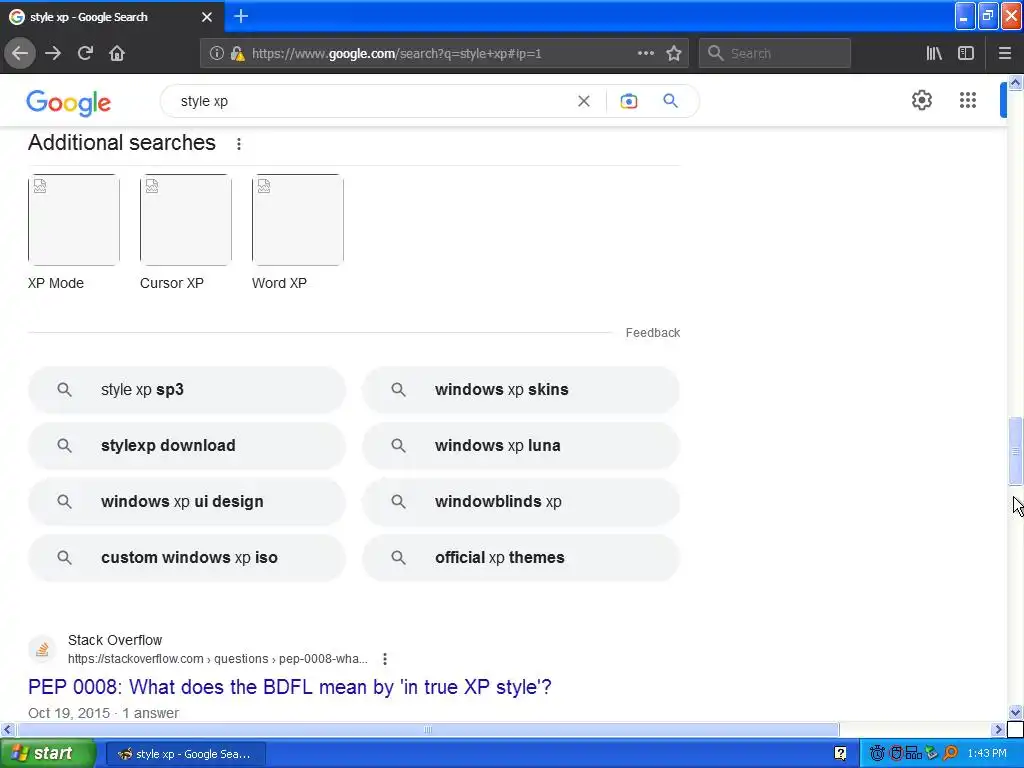Open options for Additional searches section
The height and width of the screenshot is (768, 1024).
click(x=239, y=144)
